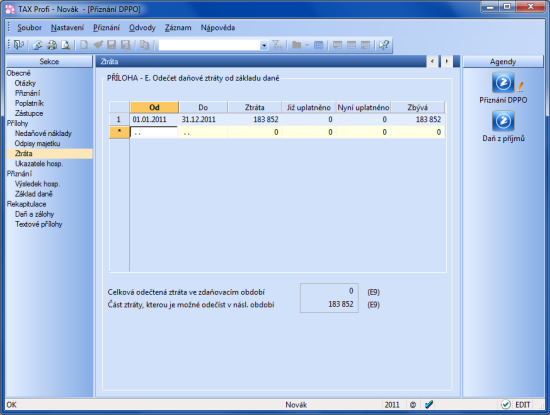Click the Zbývá column header
Image resolution: width=550 pixels, height=415 pixels.
417,107
